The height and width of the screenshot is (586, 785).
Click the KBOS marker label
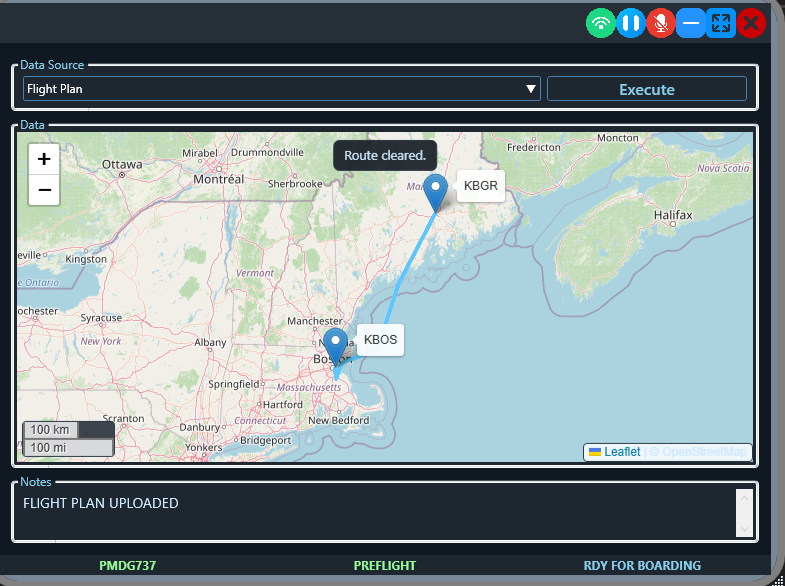coord(380,340)
